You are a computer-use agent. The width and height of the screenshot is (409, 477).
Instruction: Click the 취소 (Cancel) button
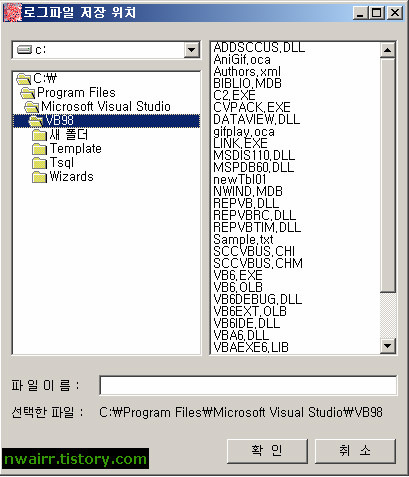tap(355, 451)
